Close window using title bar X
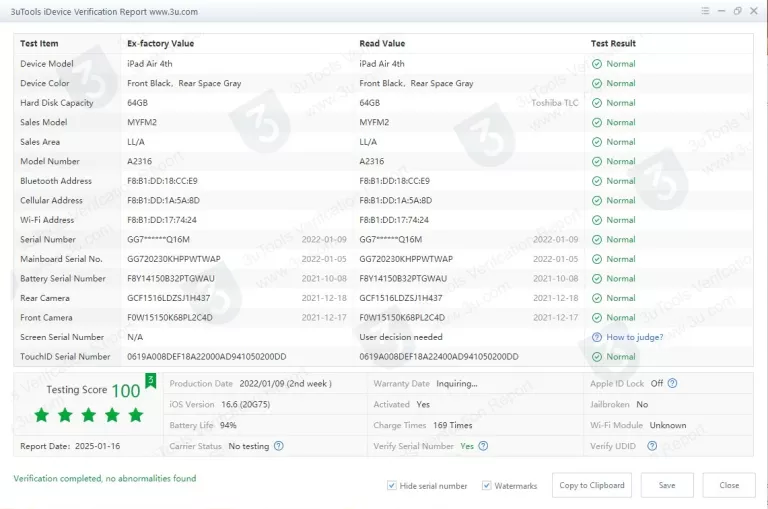 tap(754, 11)
